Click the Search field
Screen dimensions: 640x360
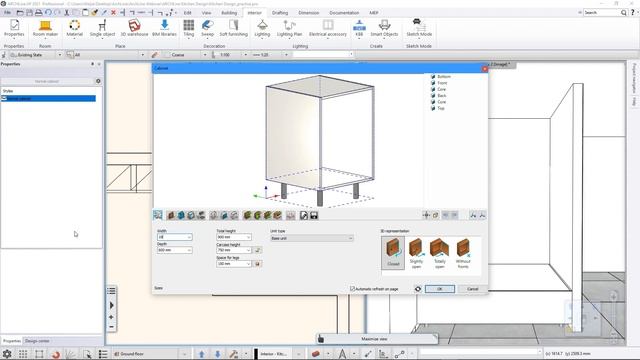(x=602, y=13)
